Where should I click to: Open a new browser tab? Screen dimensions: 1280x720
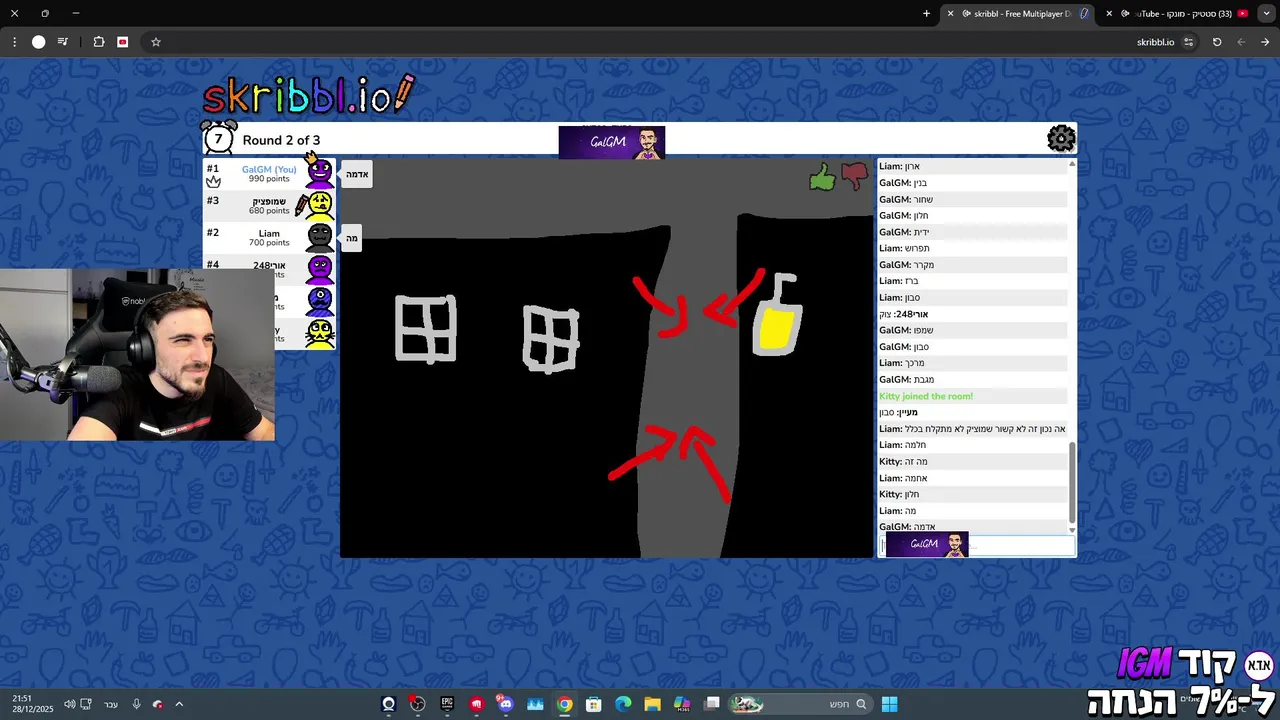click(926, 14)
